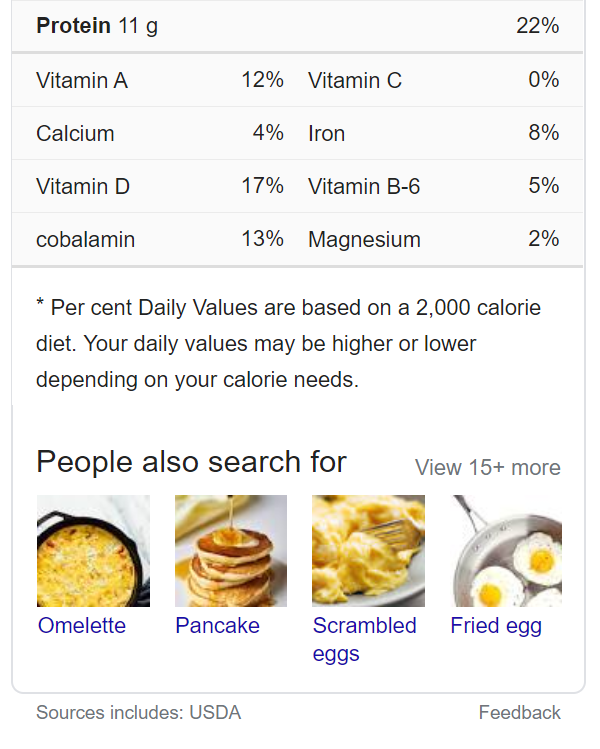600x749 pixels.
Task: Click the Omelette thumbnail image
Action: coord(93,551)
